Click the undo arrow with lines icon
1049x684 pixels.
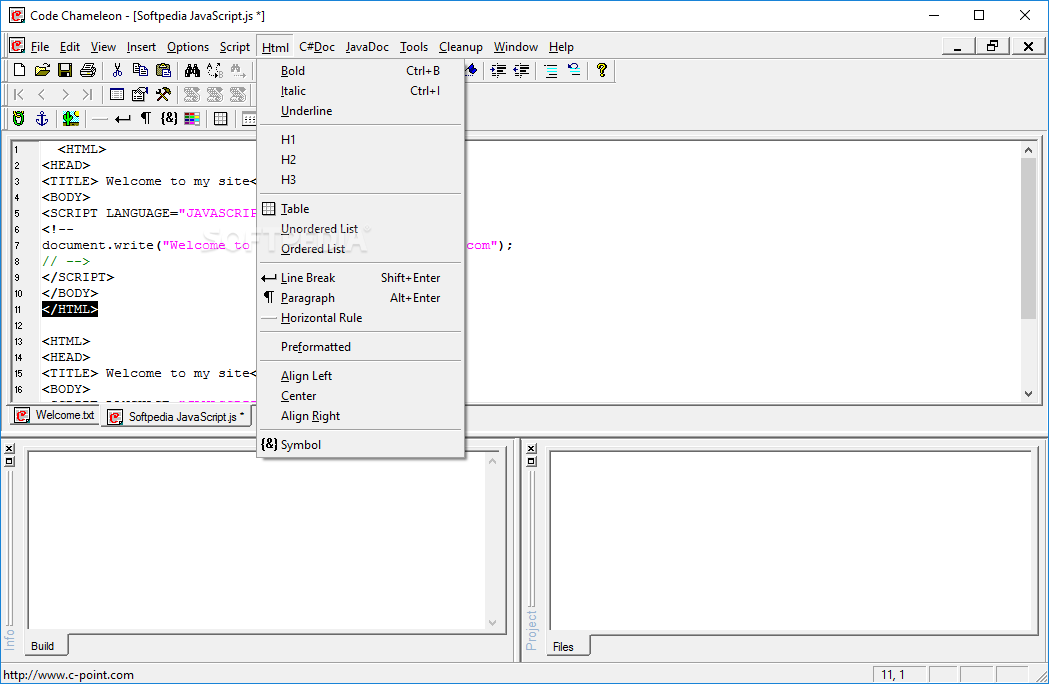pyautogui.click(x=574, y=70)
